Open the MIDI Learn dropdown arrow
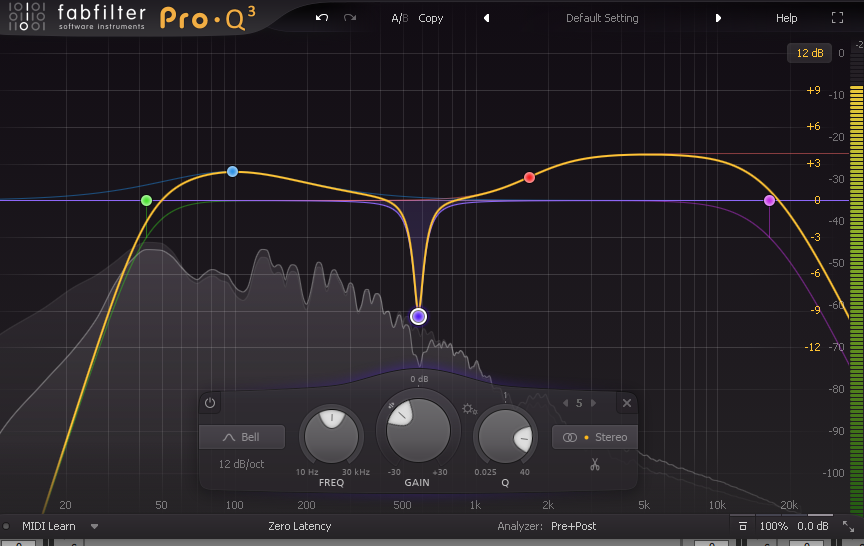Viewport: 864px width, 546px height. [94, 526]
